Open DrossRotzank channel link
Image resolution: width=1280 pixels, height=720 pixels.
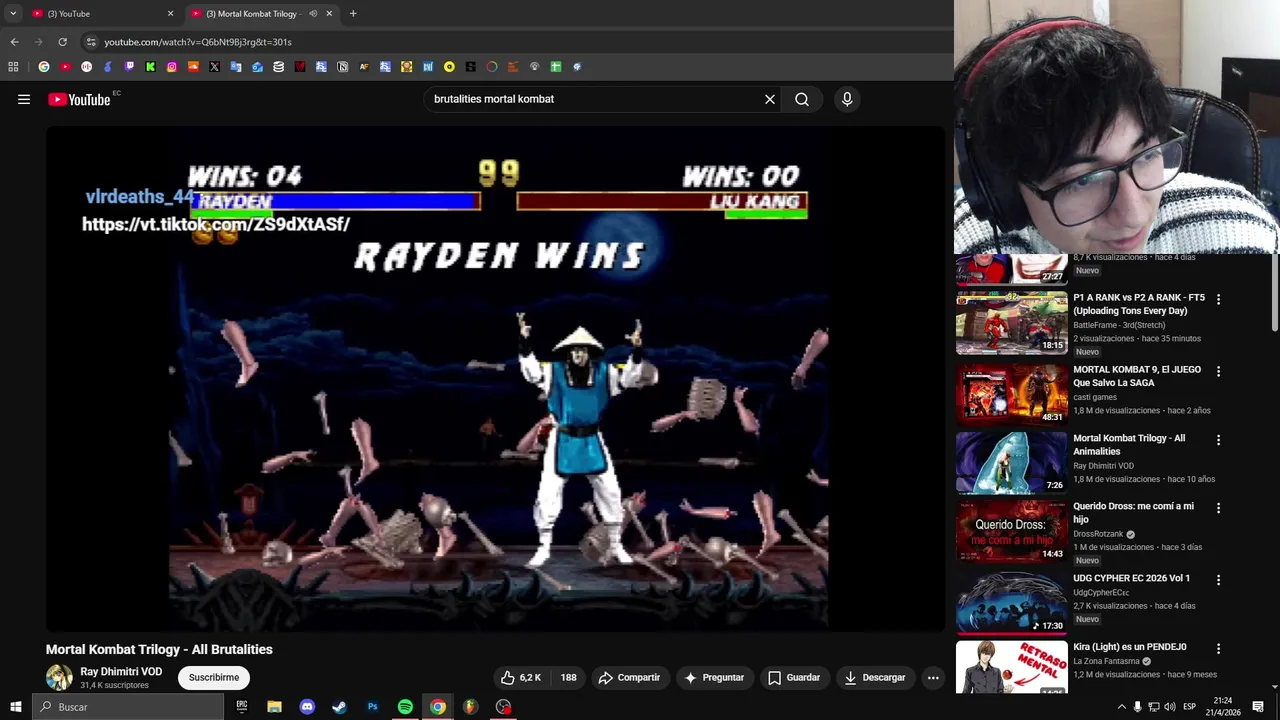point(1098,534)
